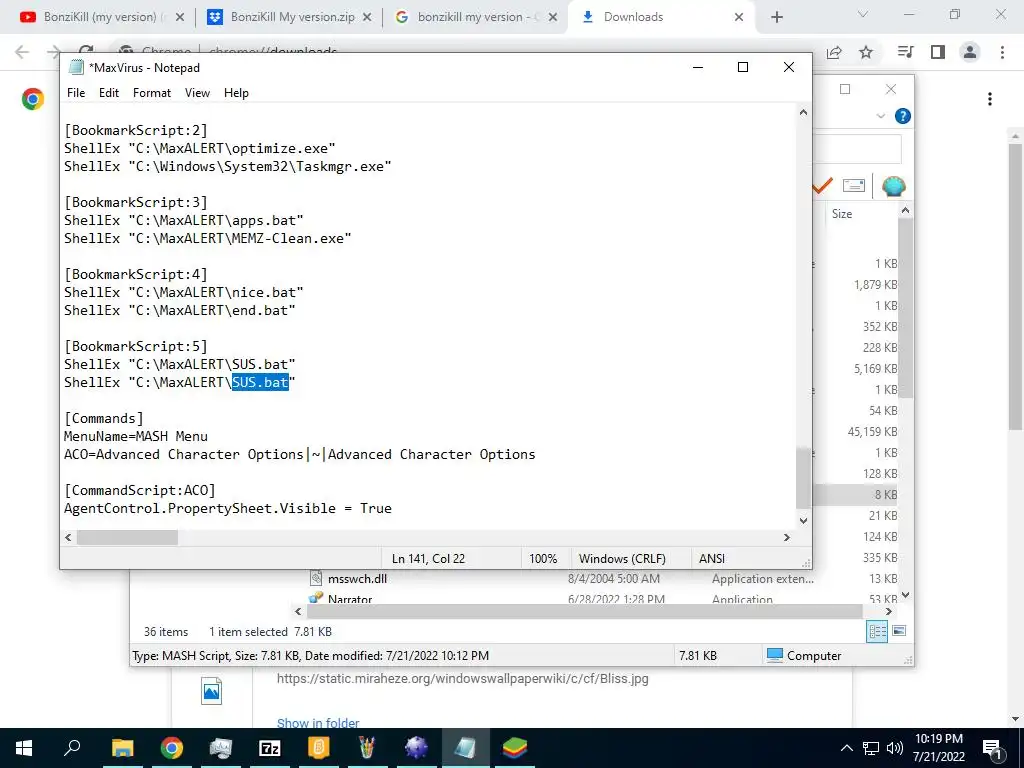
Task: Open the Format menu in Notepad
Action: coord(152,93)
